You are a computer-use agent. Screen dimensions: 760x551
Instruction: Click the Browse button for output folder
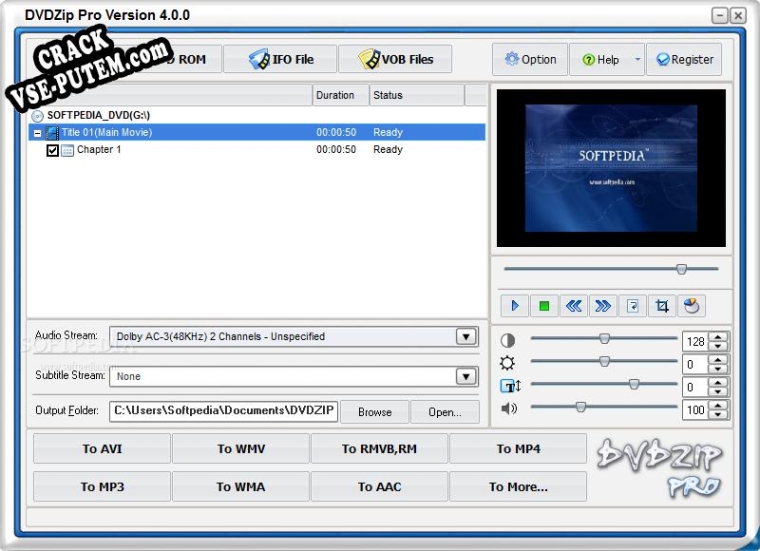pos(375,412)
